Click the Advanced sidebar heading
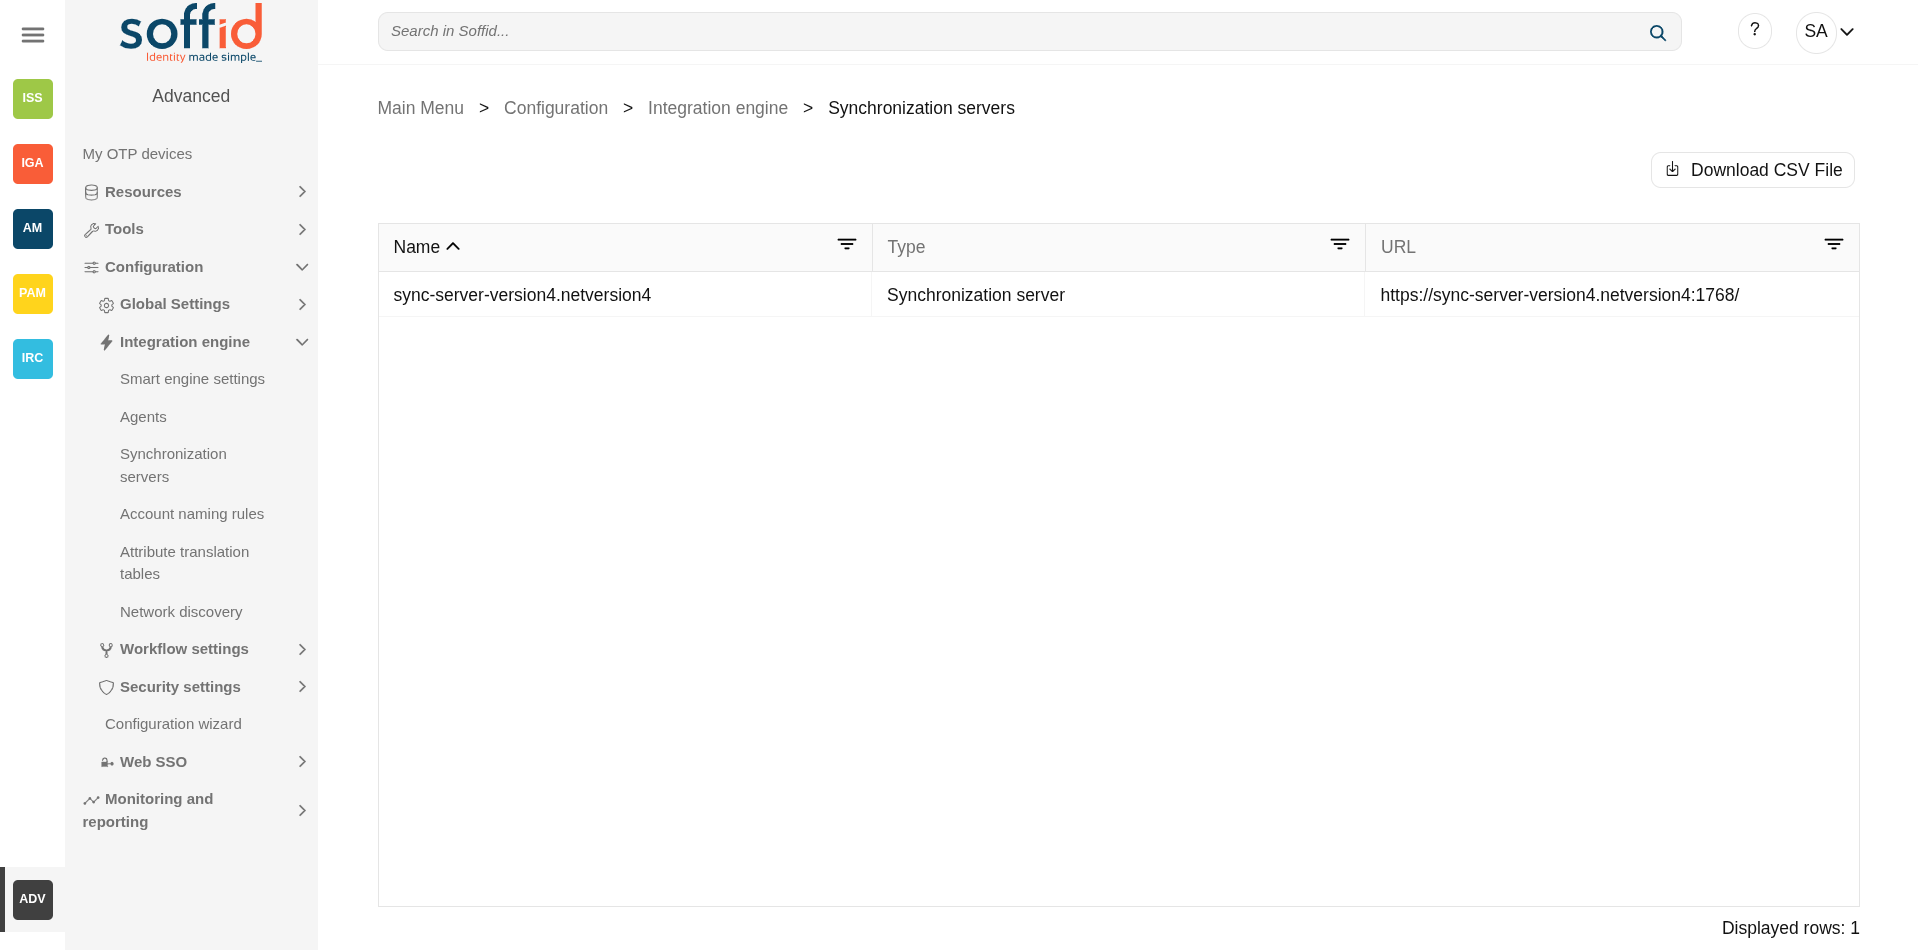1918x950 pixels. tap(191, 96)
